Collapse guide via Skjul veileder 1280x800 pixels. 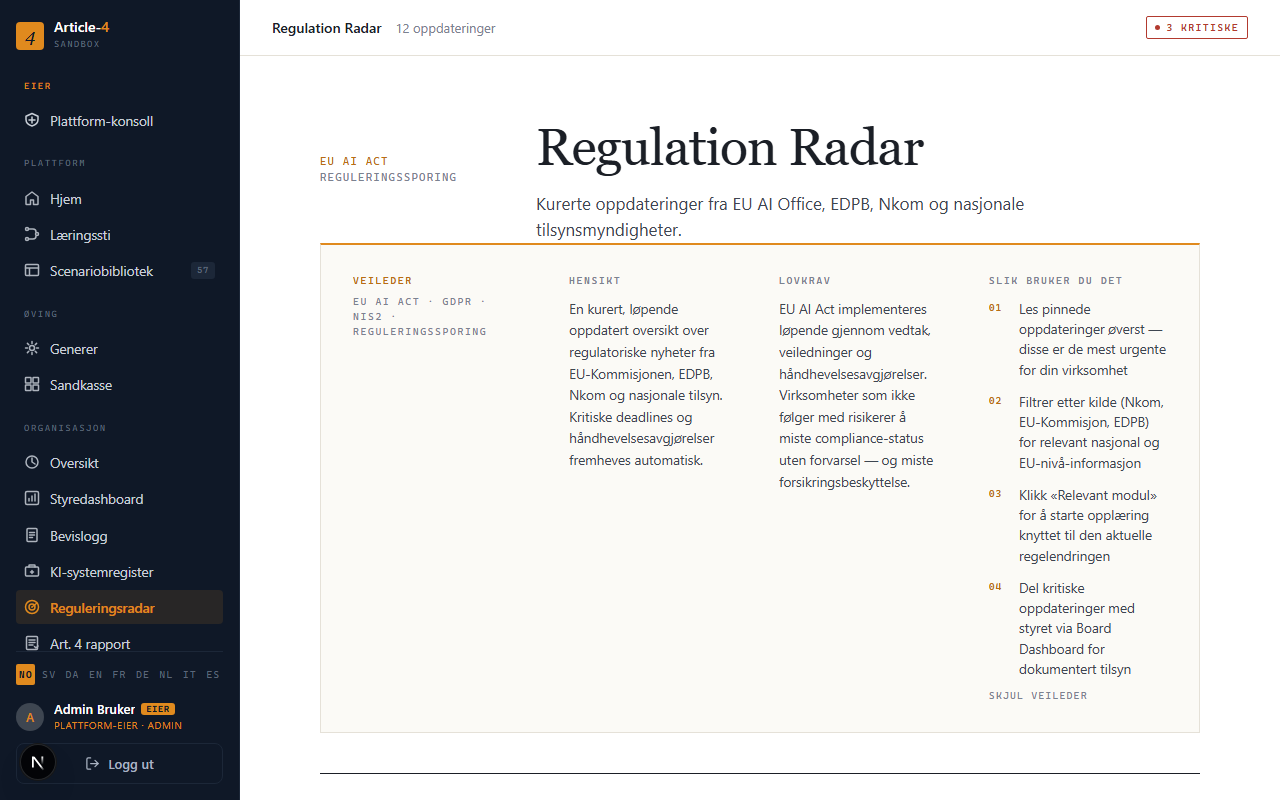tap(1038, 696)
